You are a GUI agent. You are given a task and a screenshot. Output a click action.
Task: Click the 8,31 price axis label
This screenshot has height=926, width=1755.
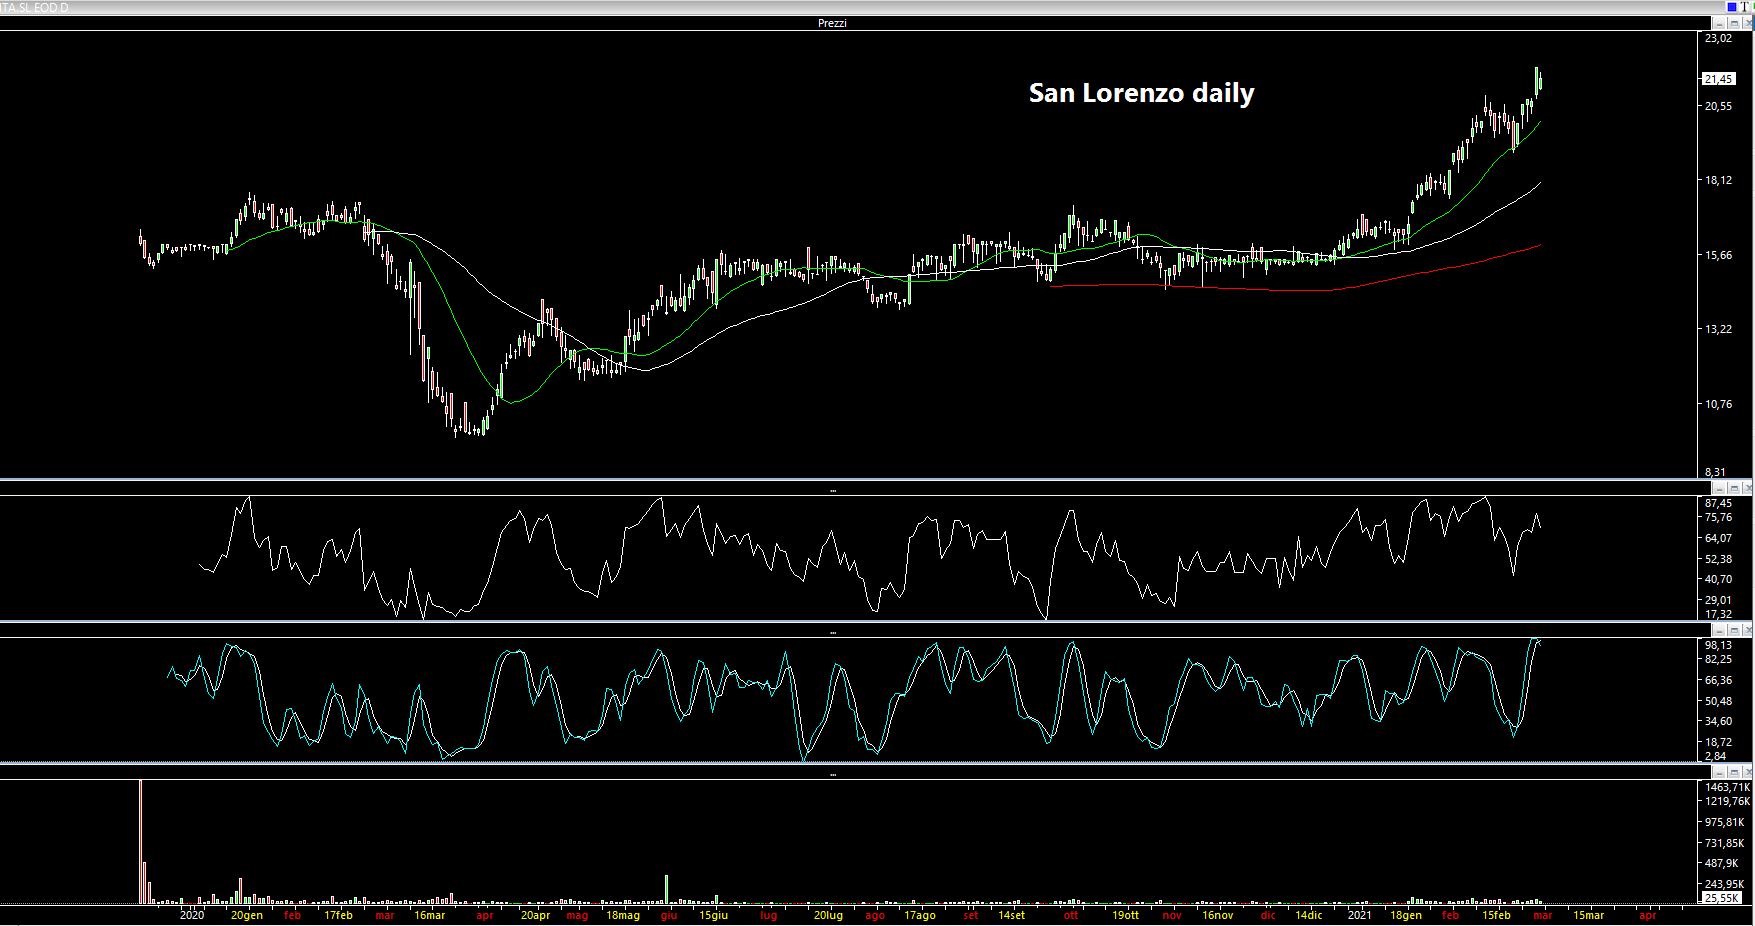coord(1715,472)
